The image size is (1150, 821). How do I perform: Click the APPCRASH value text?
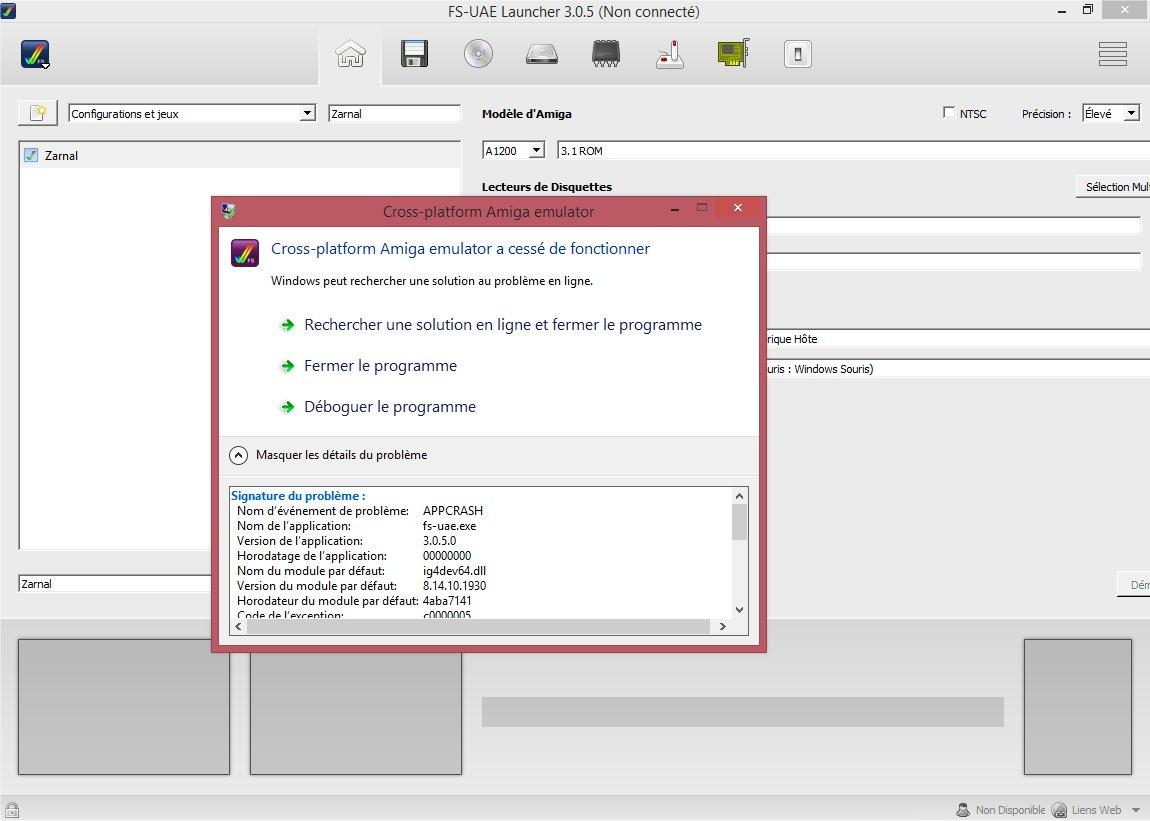[453, 511]
